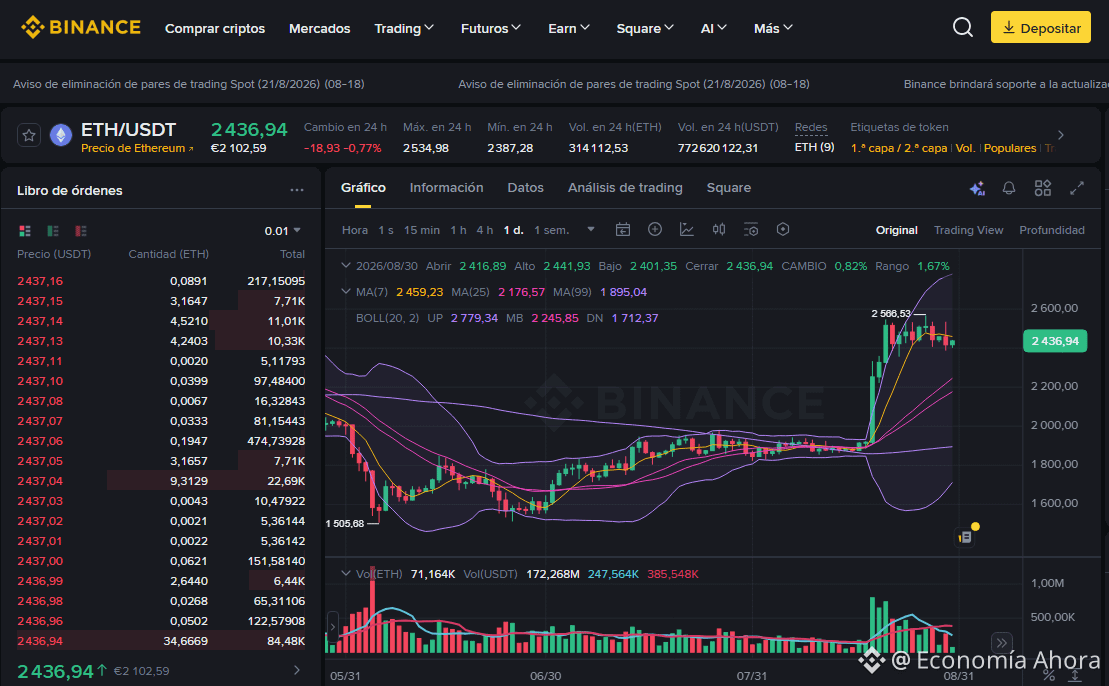Screen dimensions: 1109x686
Task: Jump to latest candles double arrow
Action: (1001, 643)
